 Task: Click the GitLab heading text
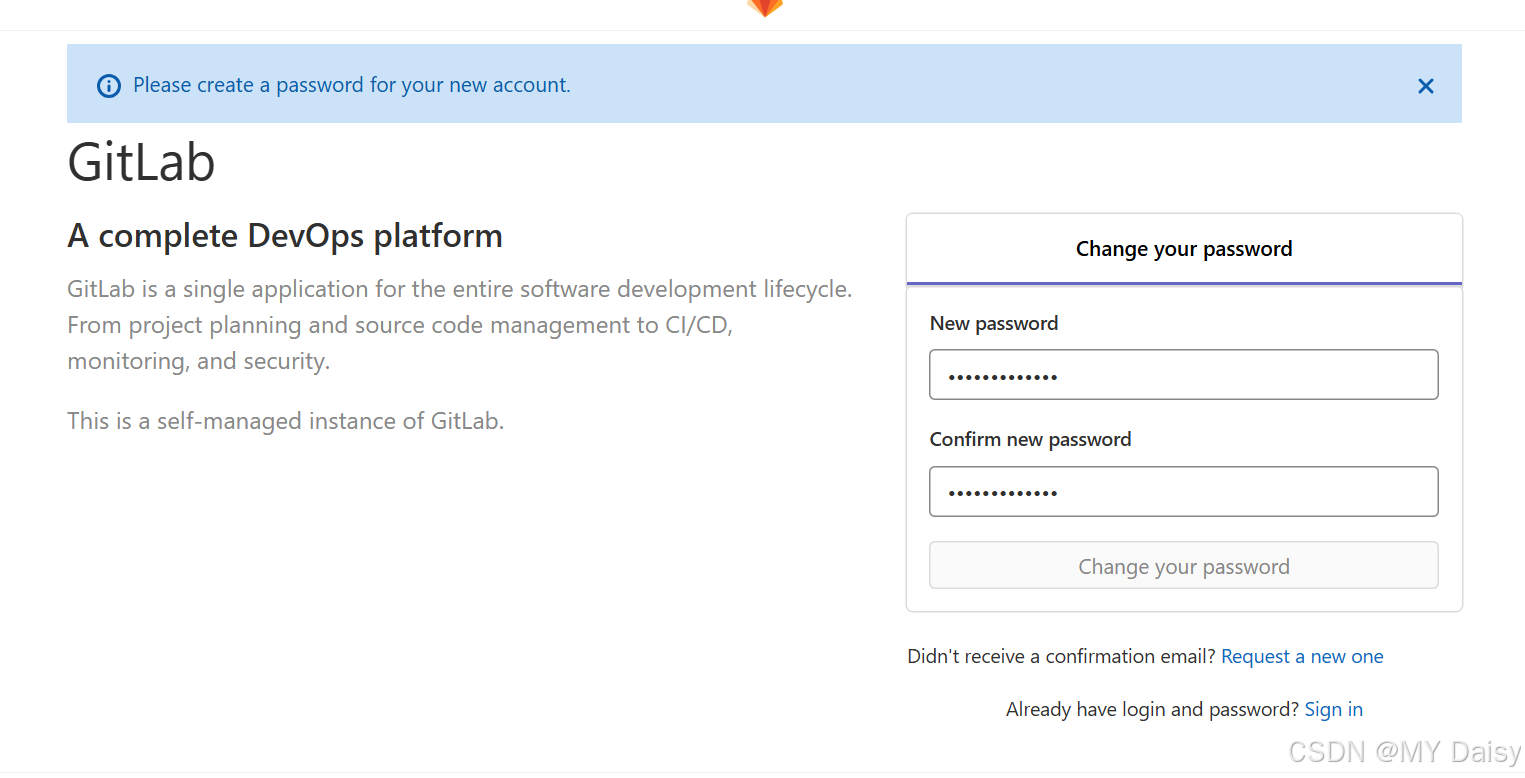141,161
